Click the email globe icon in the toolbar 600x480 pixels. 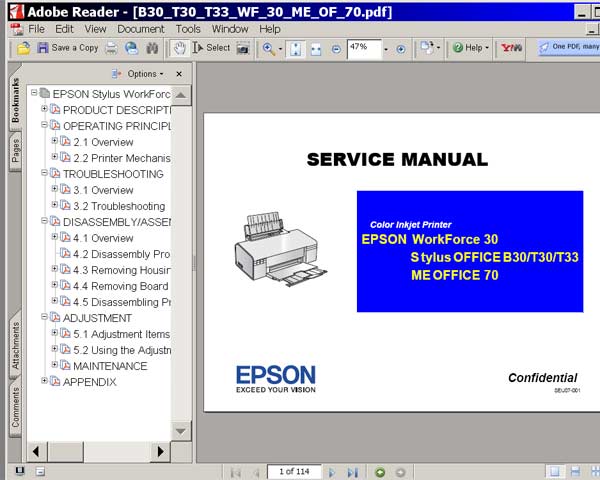[x=132, y=48]
